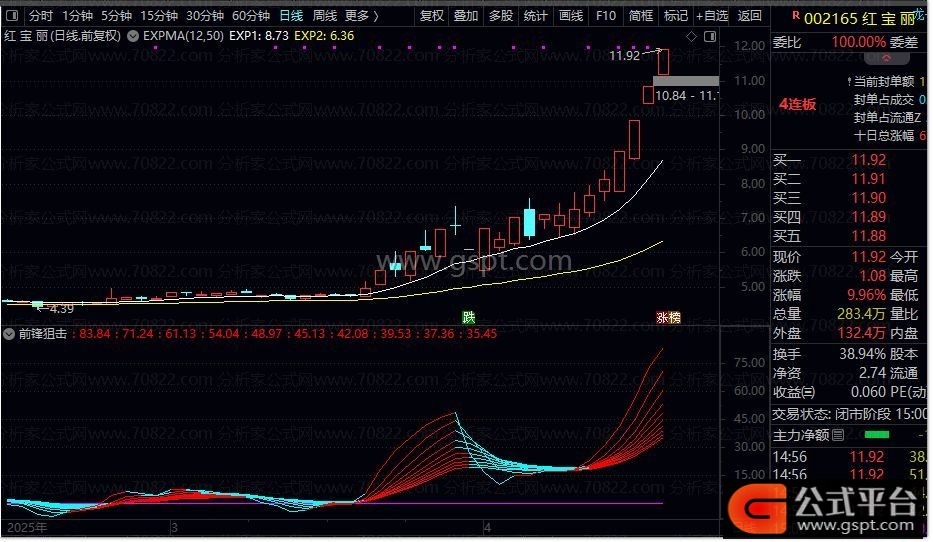The width and height of the screenshot is (933, 542).
Task: Click the 涨榜 marker on chart
Action: coord(668,318)
